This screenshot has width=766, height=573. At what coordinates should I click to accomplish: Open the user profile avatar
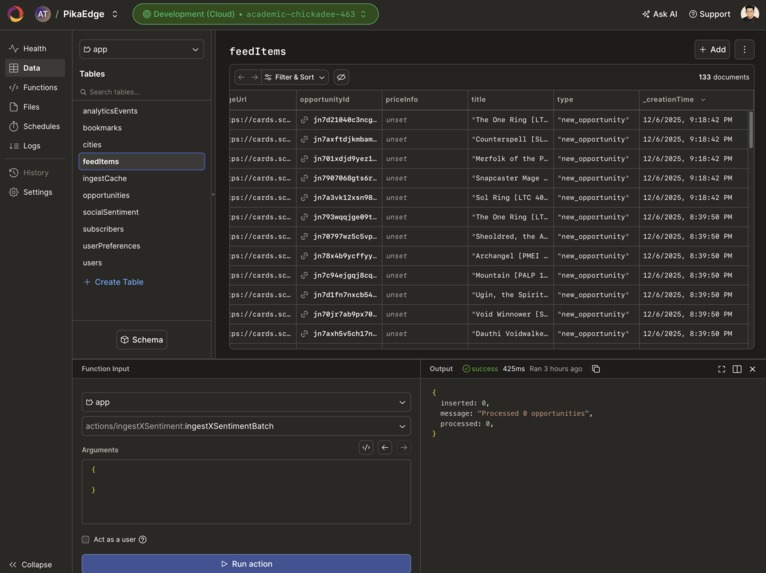749,14
